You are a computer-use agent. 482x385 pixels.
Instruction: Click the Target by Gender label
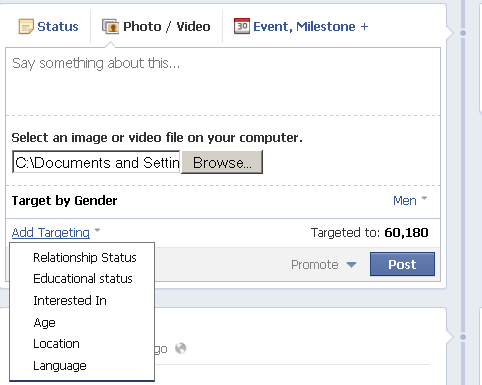64,201
